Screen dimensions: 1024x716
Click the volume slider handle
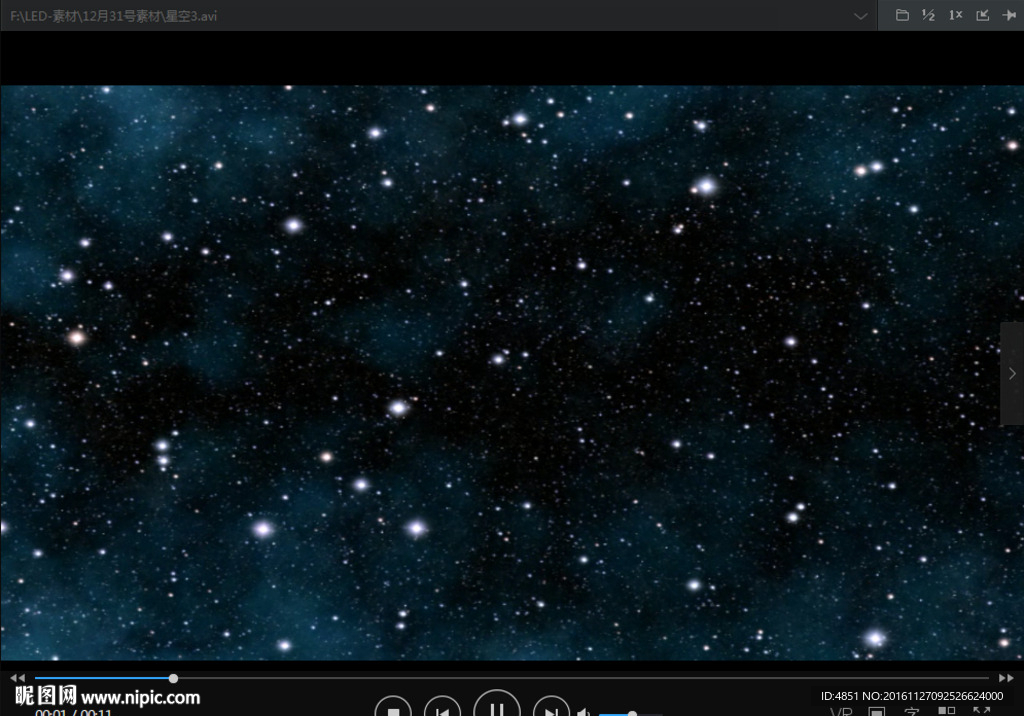[x=632, y=713]
